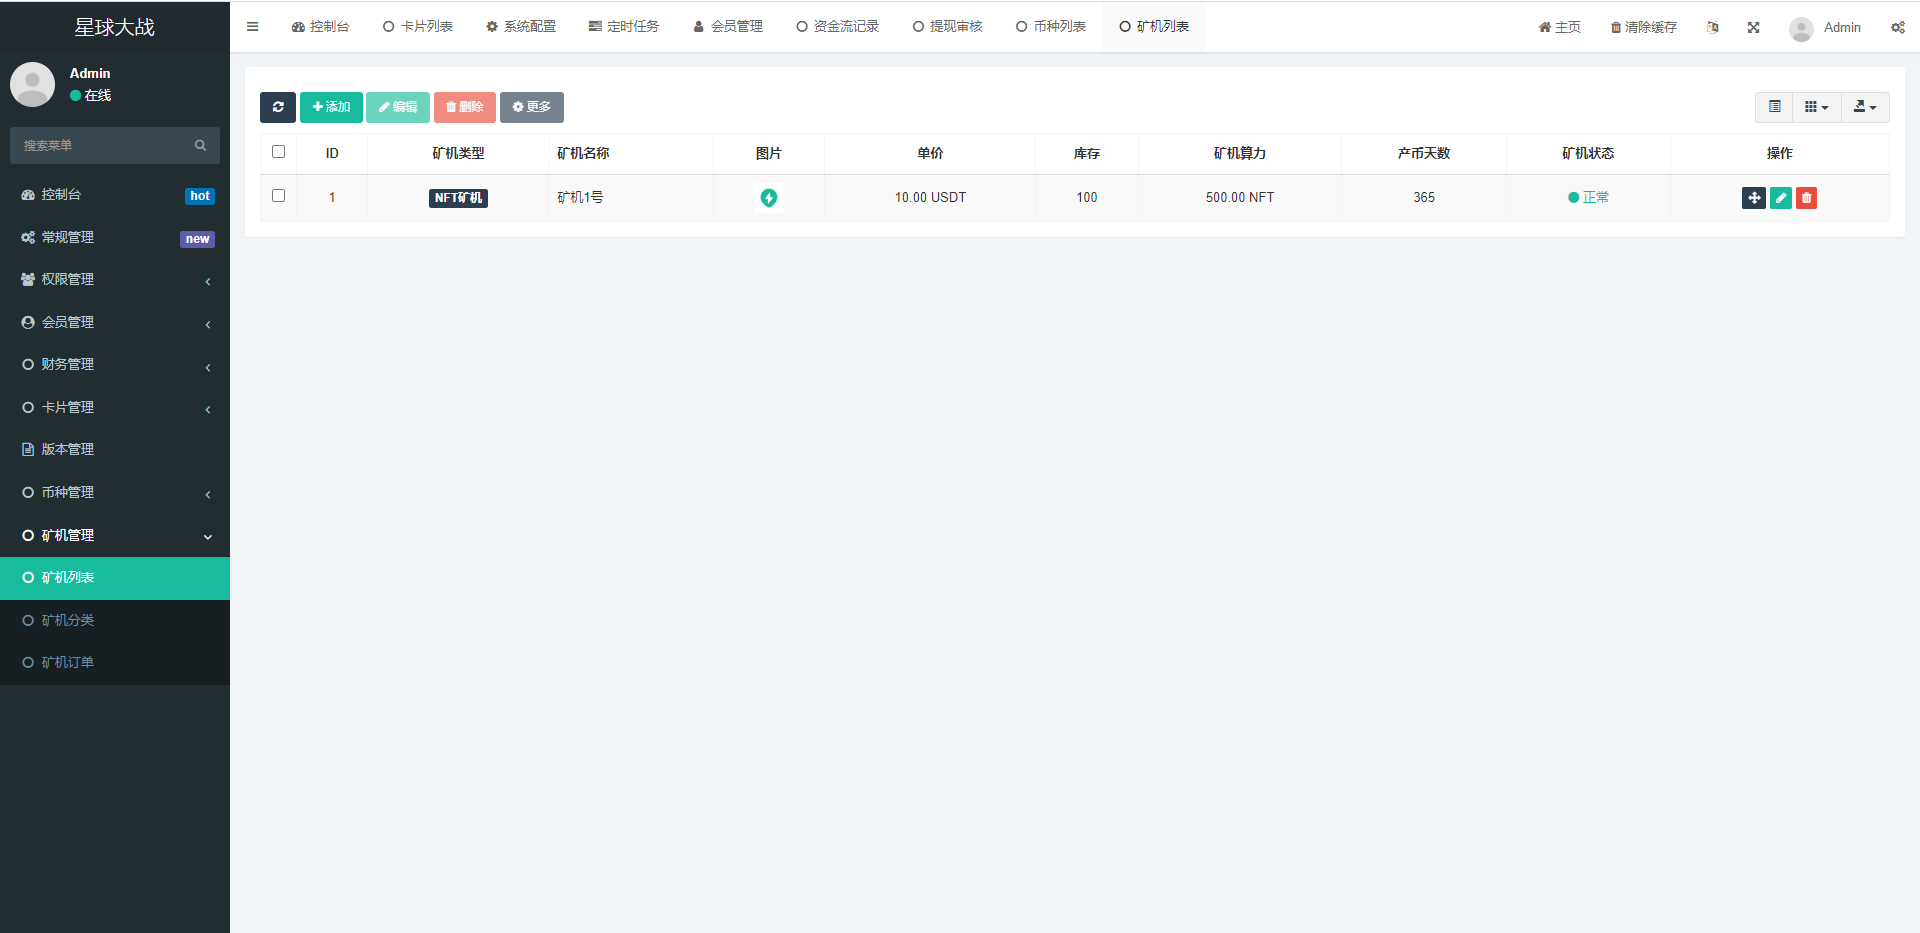1920x933 pixels.
Task: Toggle the column visibility list icon
Action: pos(1774,107)
